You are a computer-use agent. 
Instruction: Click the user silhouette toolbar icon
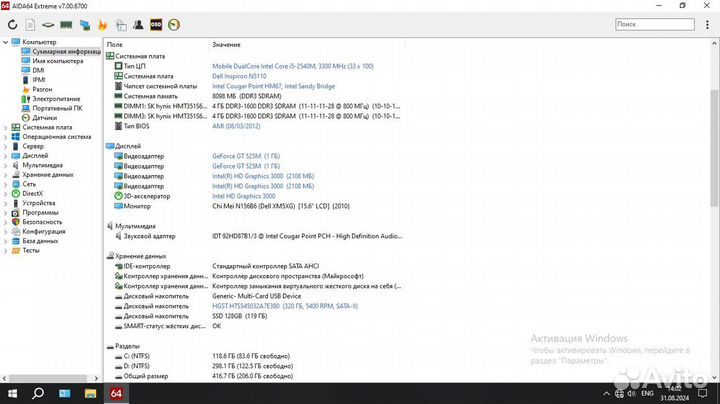click(x=138, y=25)
